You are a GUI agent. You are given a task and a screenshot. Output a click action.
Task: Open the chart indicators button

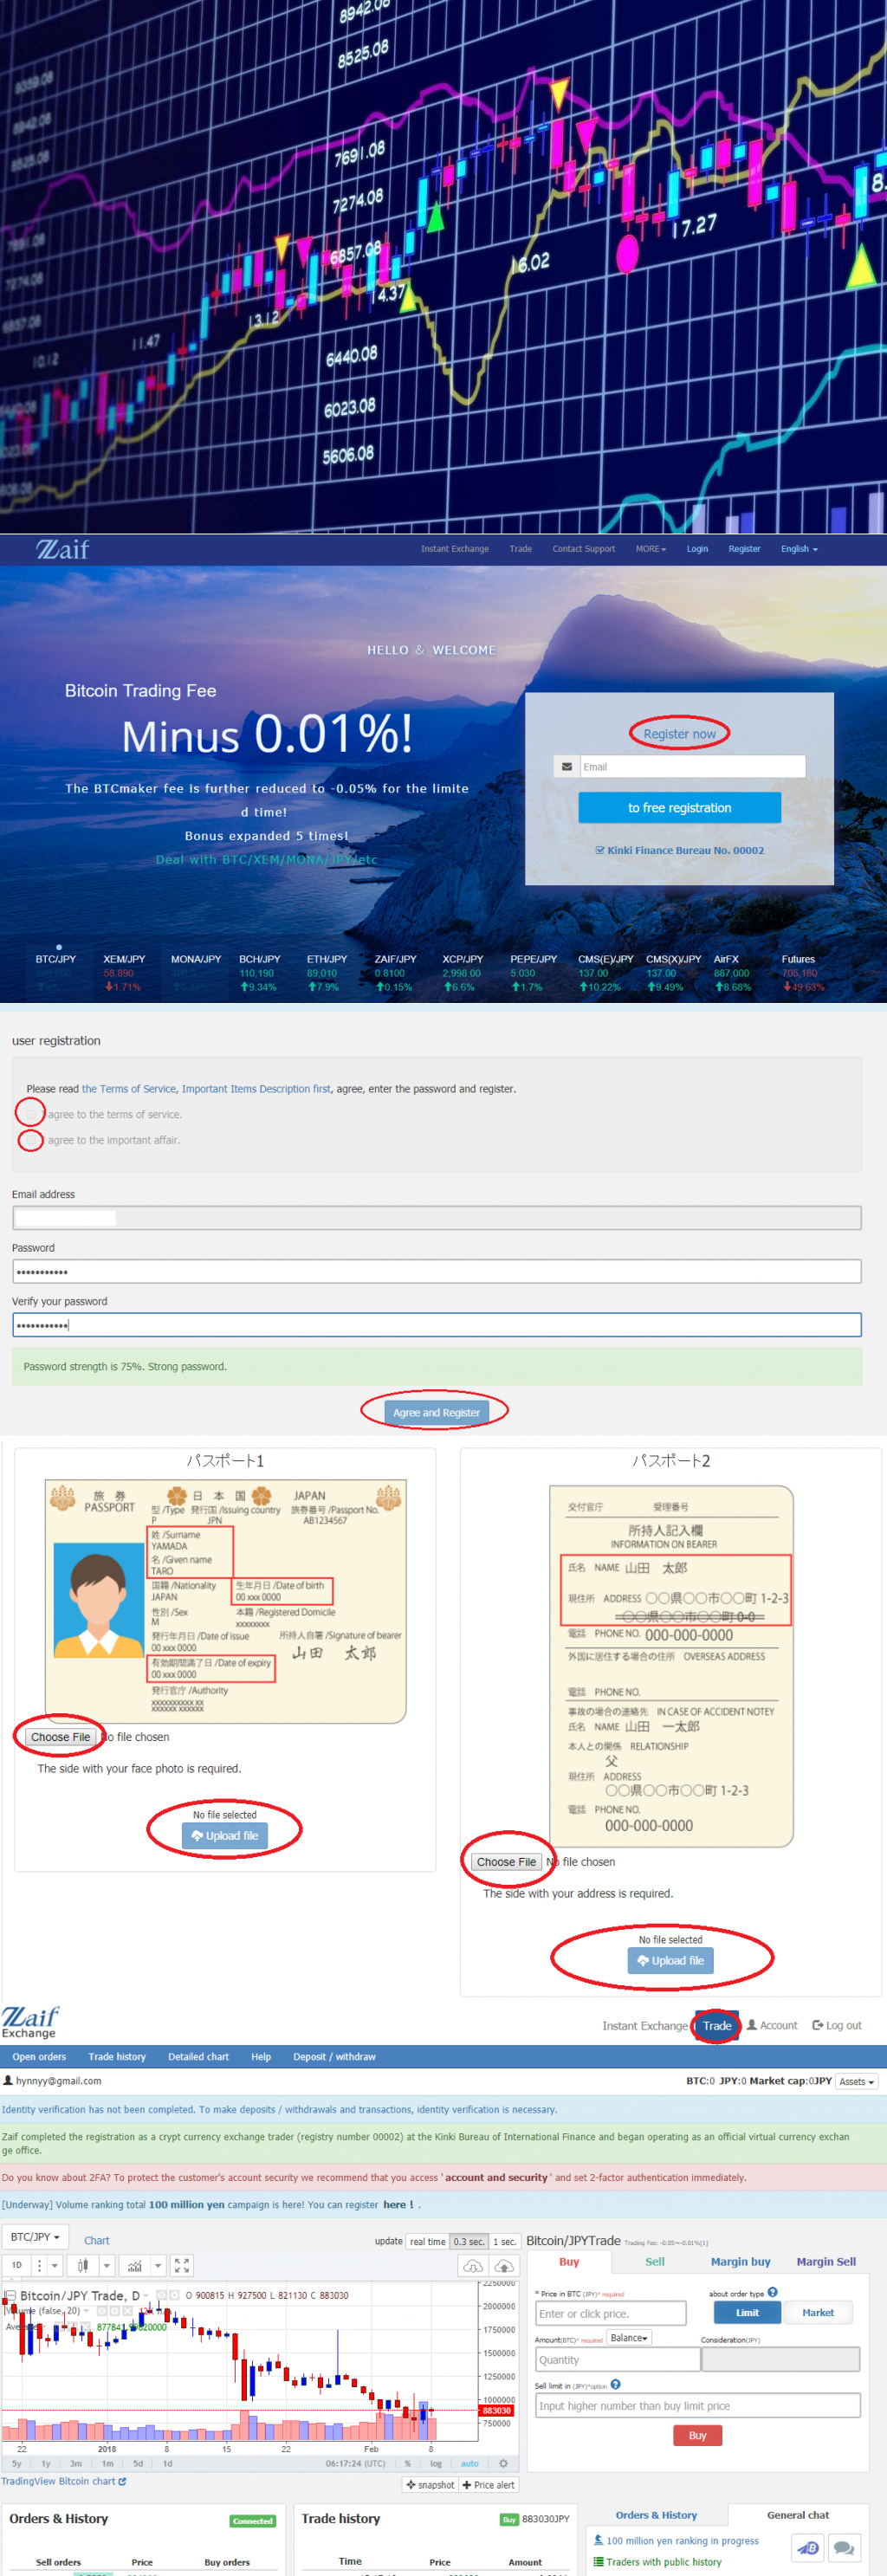pyautogui.click(x=135, y=2265)
